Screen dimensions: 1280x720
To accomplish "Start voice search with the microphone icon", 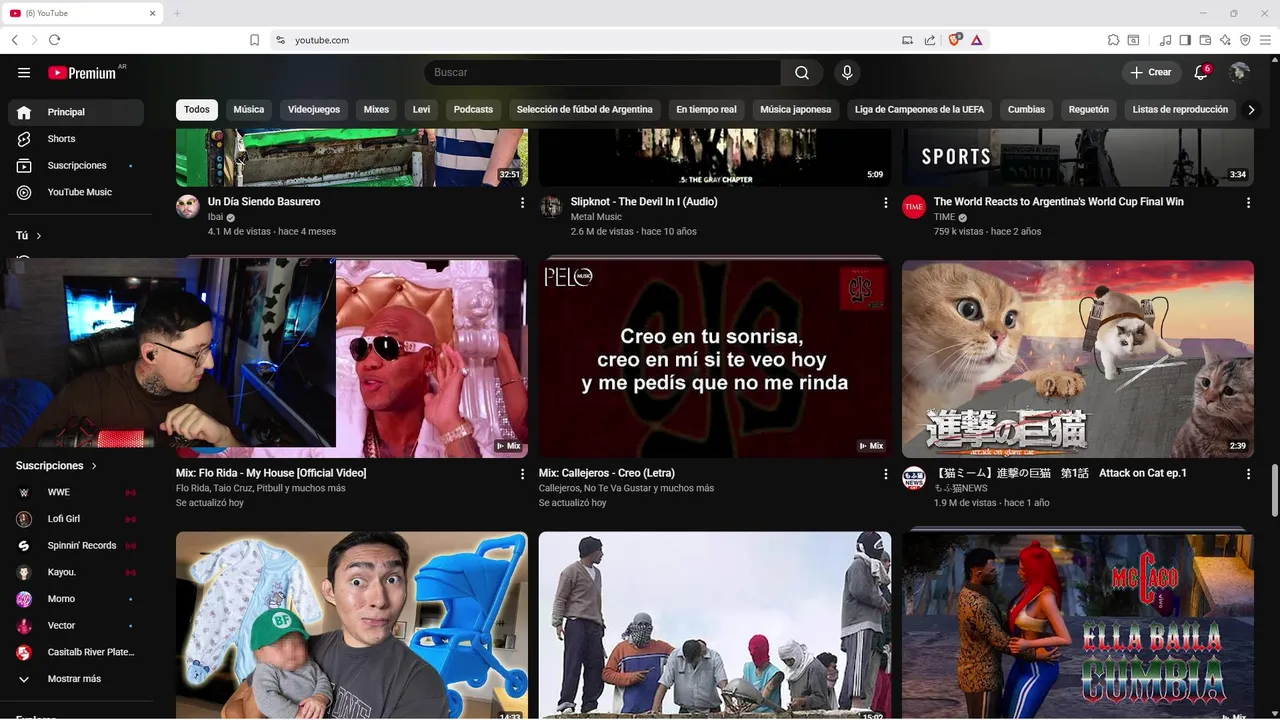I will click(x=847, y=73).
